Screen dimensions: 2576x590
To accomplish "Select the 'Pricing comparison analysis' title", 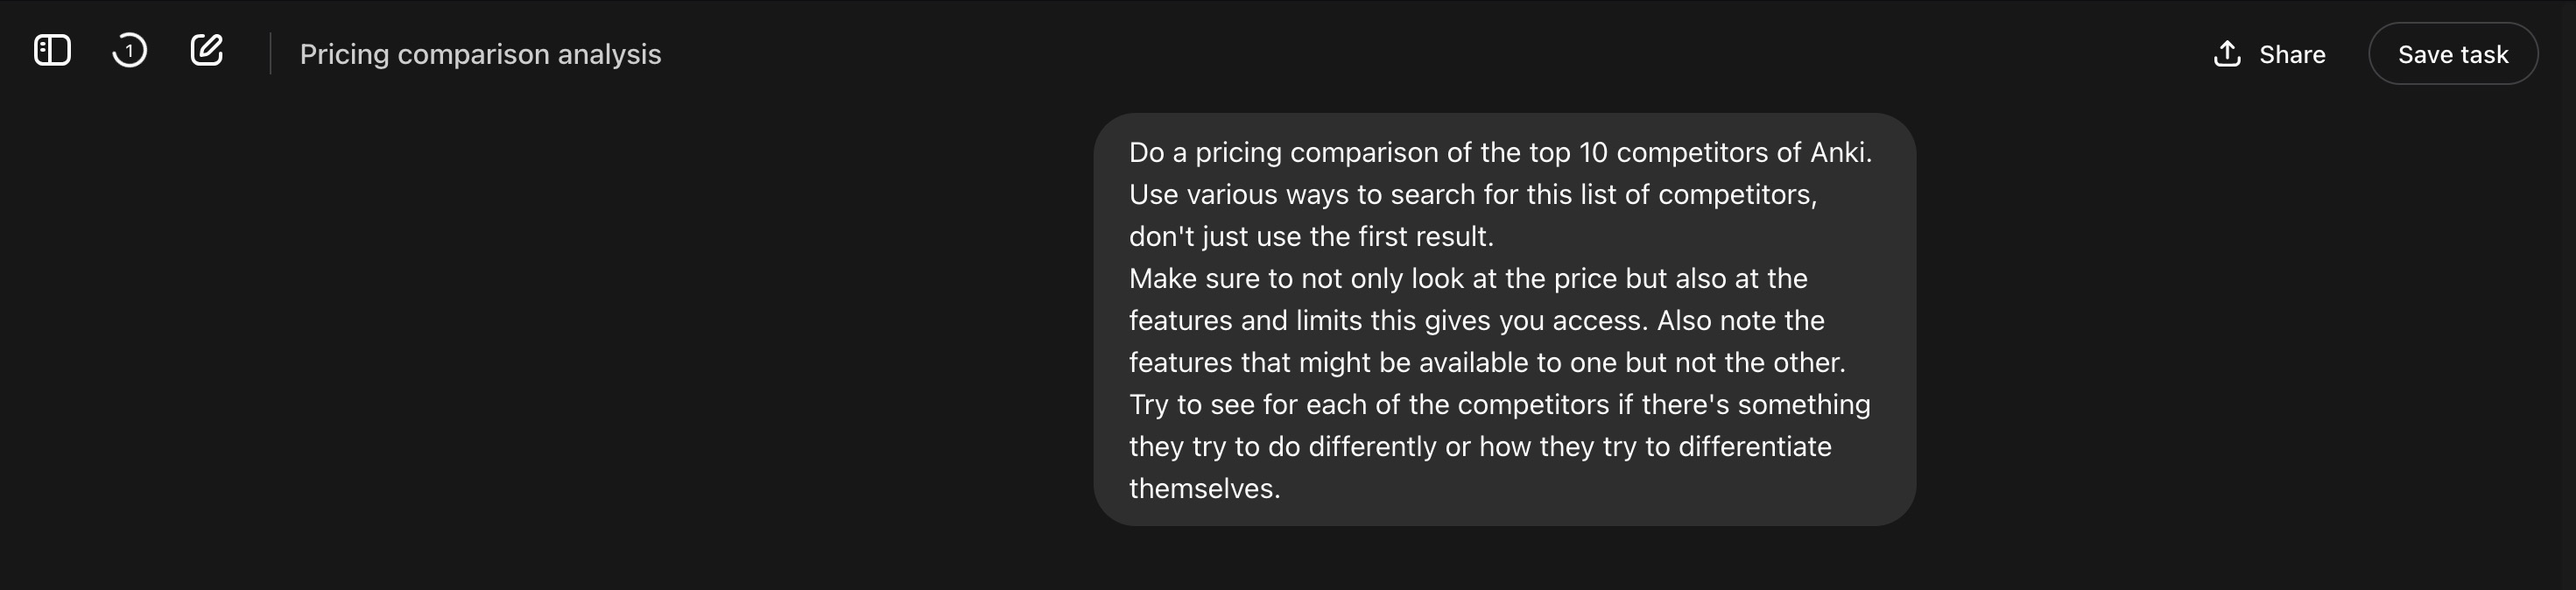I will coord(480,54).
